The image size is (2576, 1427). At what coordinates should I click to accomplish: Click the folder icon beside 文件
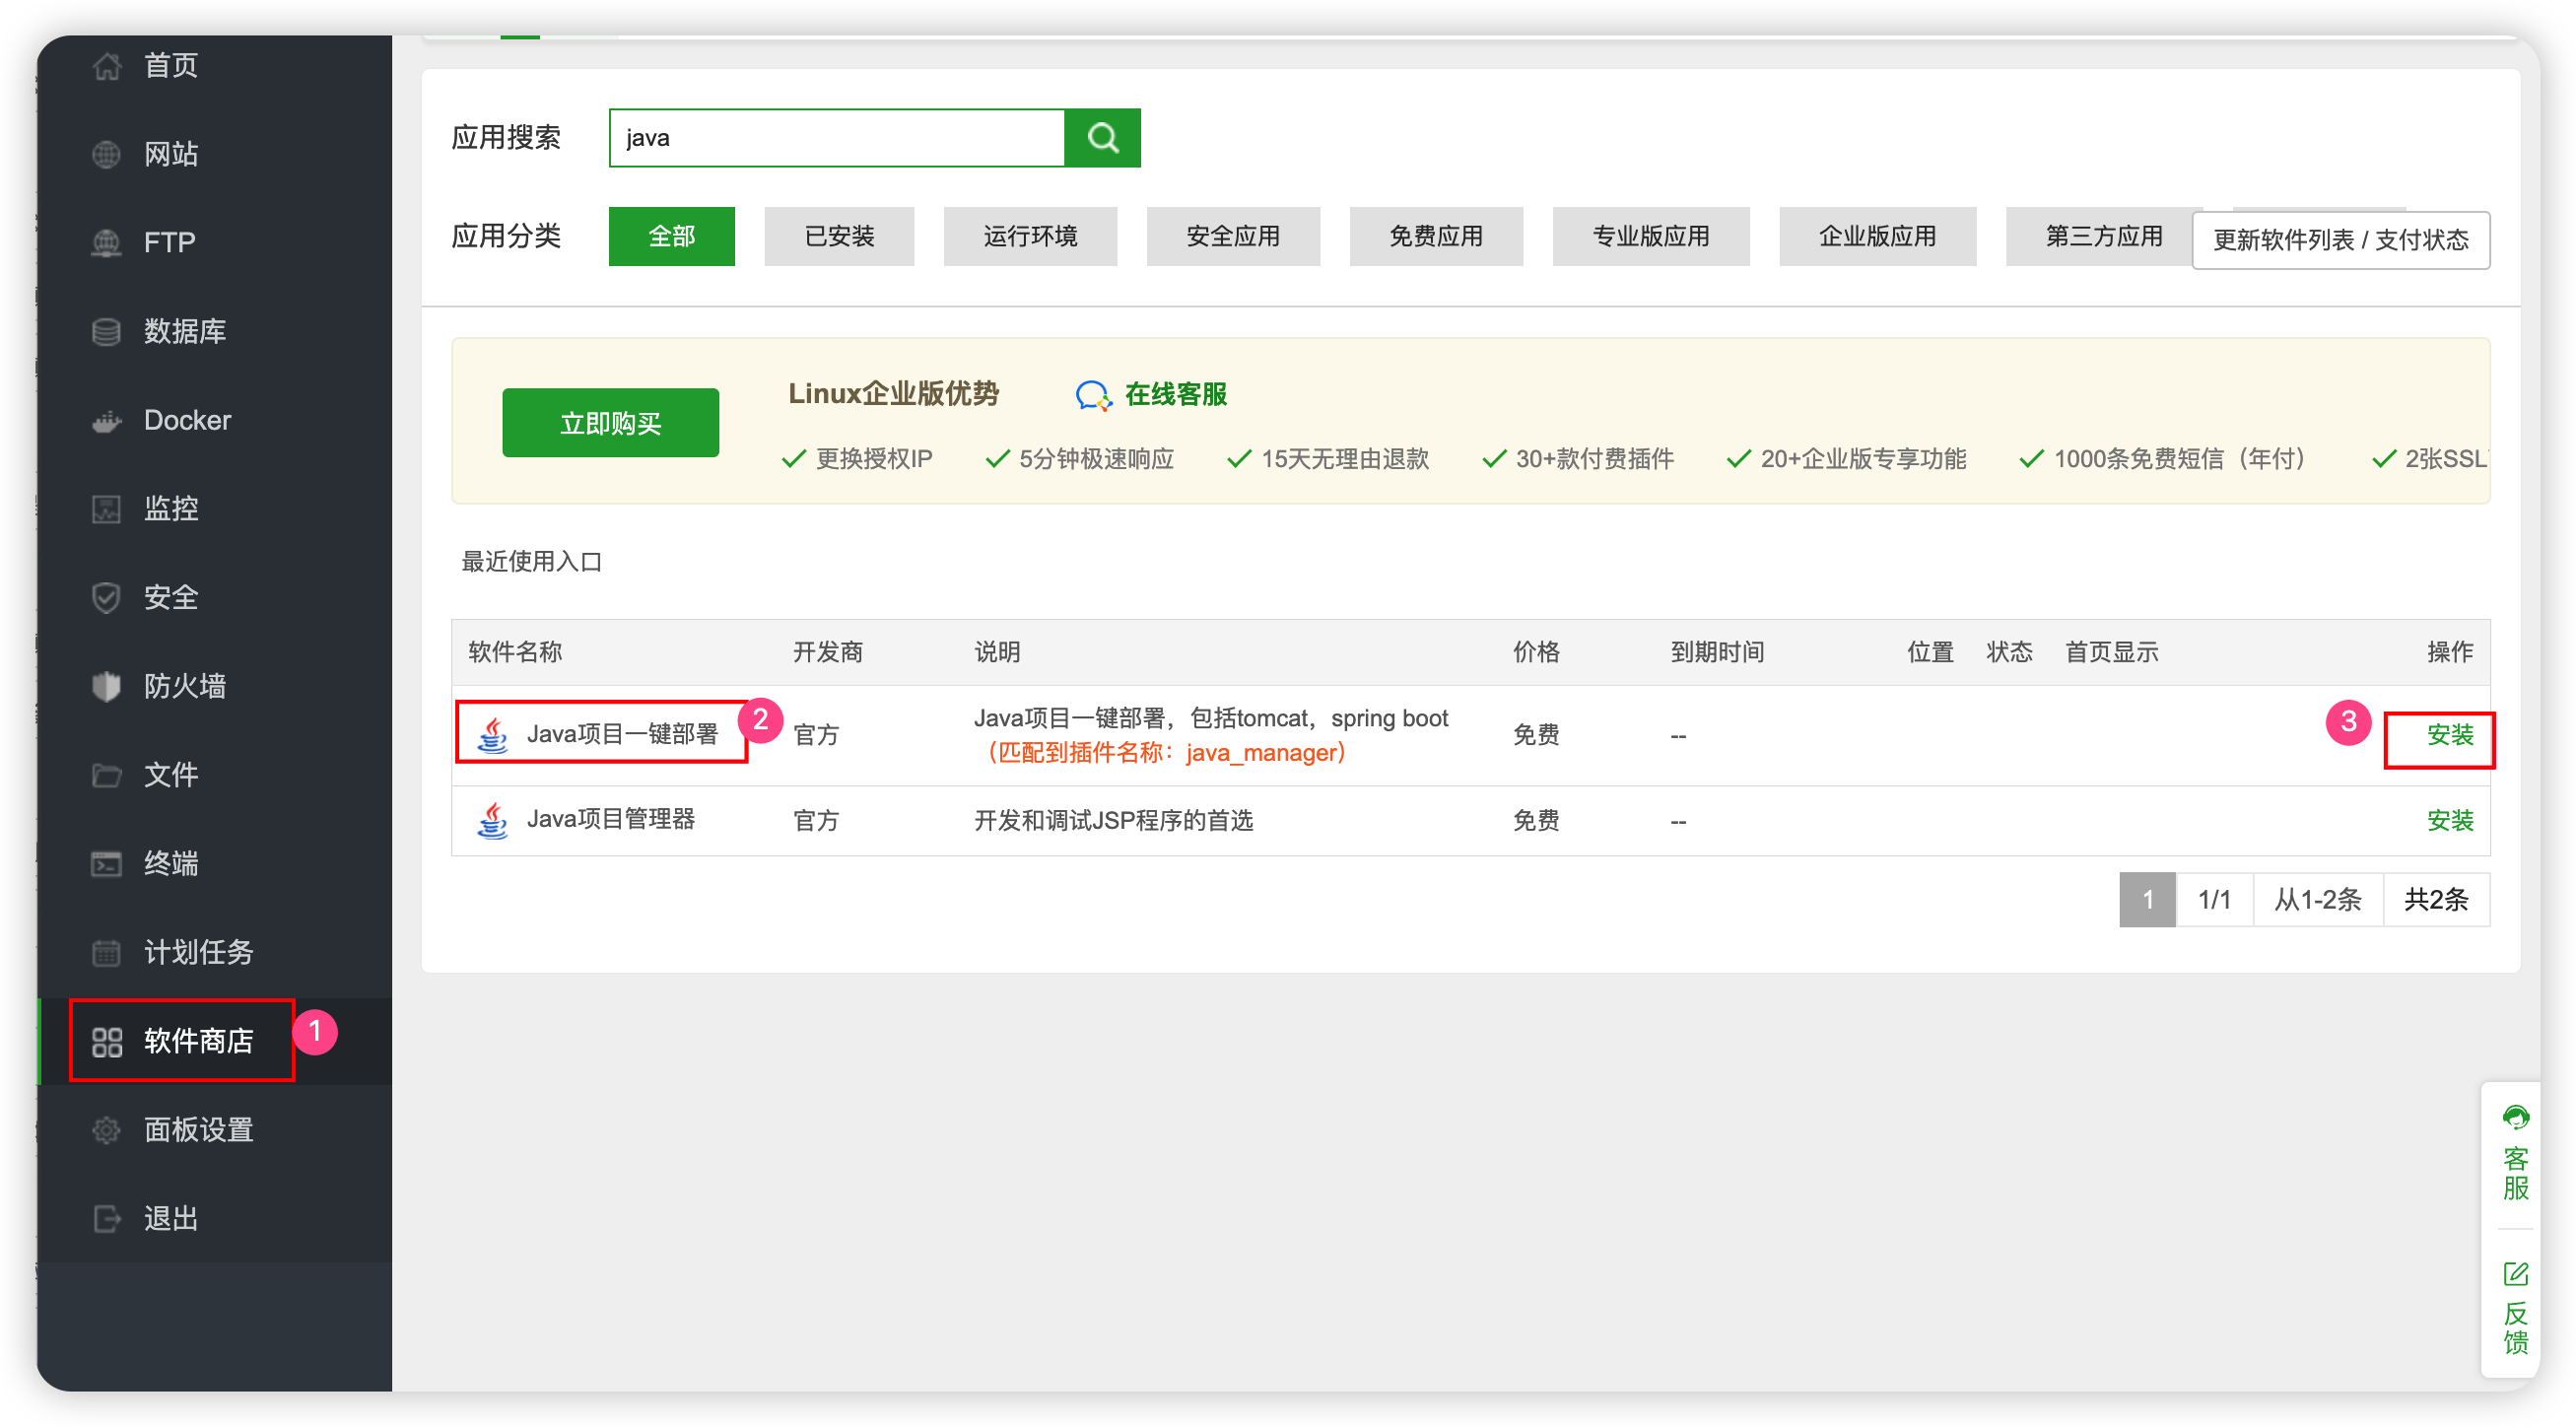pos(107,775)
